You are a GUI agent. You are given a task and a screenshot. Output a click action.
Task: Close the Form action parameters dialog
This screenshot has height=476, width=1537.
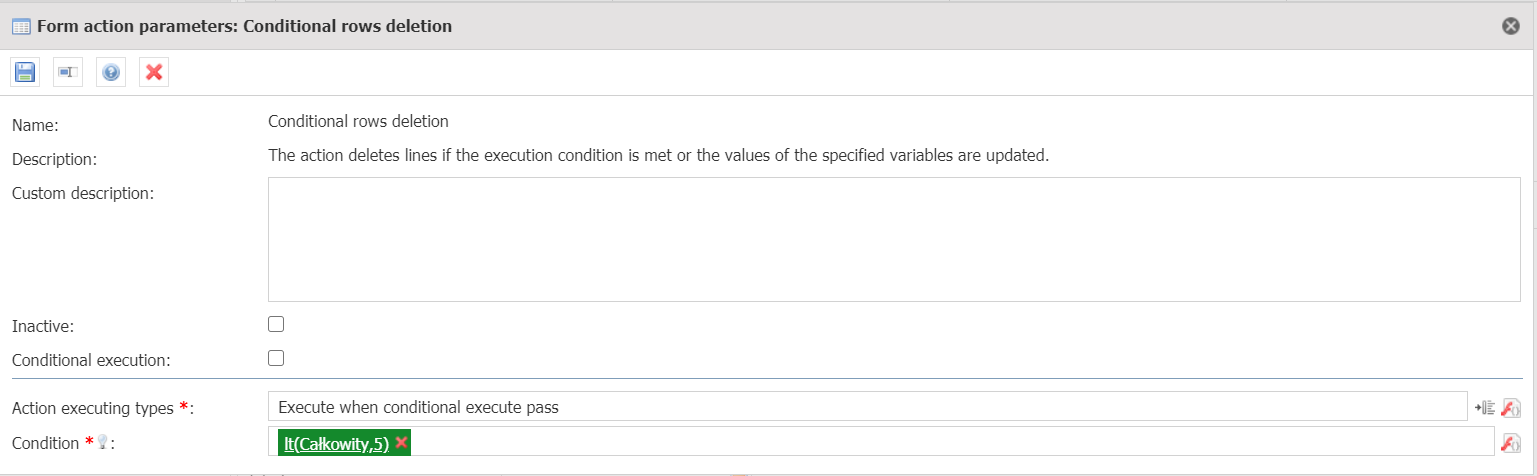point(1511,26)
